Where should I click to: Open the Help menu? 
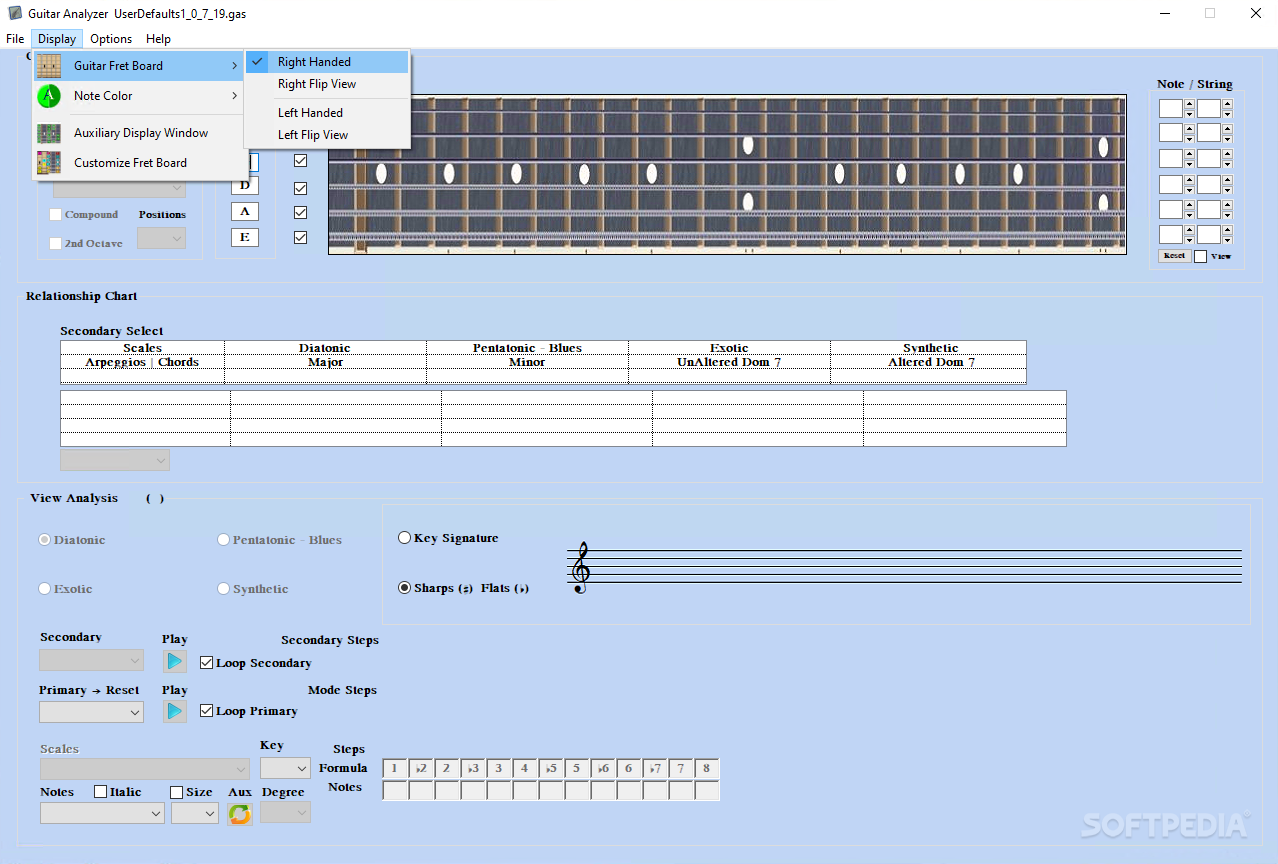(158, 39)
